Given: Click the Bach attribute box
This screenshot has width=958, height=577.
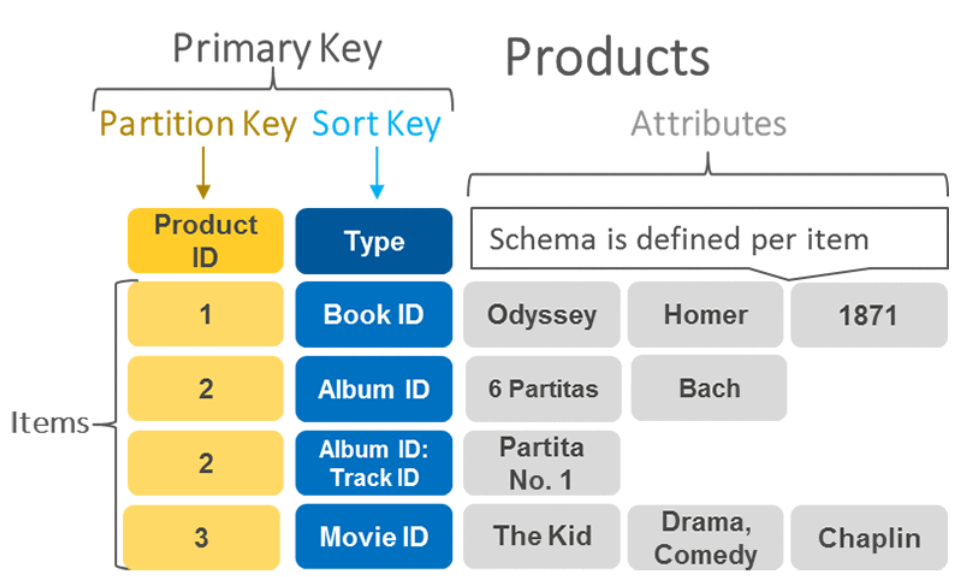Looking at the screenshot, I should (709, 388).
